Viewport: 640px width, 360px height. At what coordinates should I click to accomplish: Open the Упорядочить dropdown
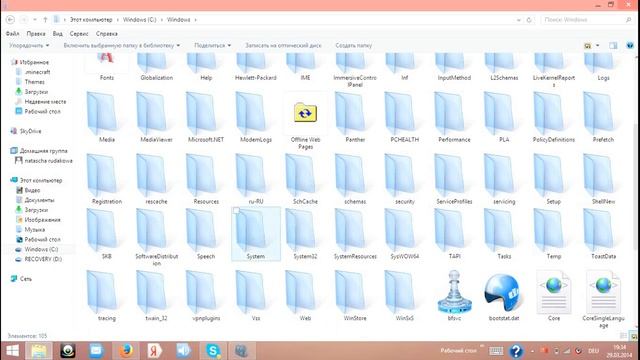point(29,45)
